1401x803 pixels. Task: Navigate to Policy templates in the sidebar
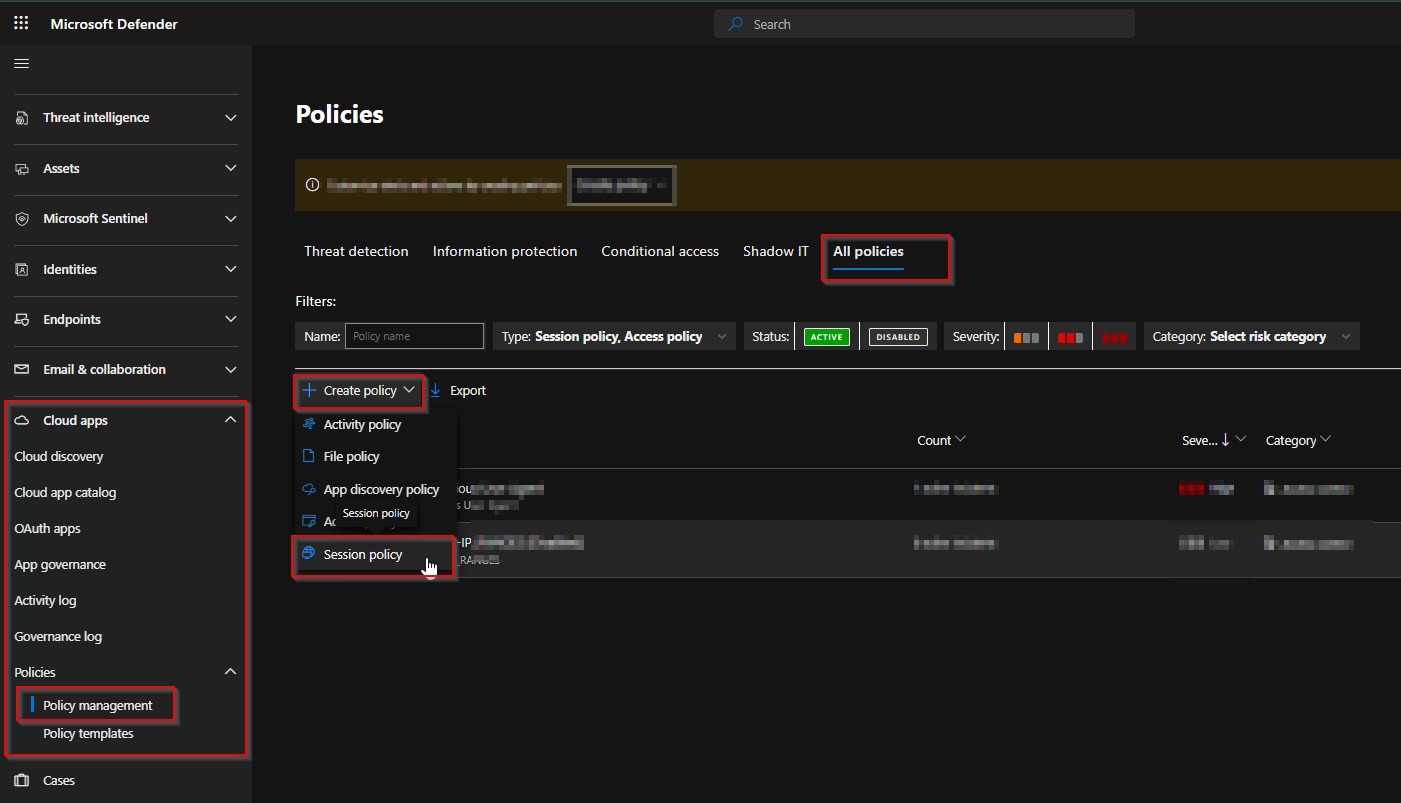[x=89, y=733]
